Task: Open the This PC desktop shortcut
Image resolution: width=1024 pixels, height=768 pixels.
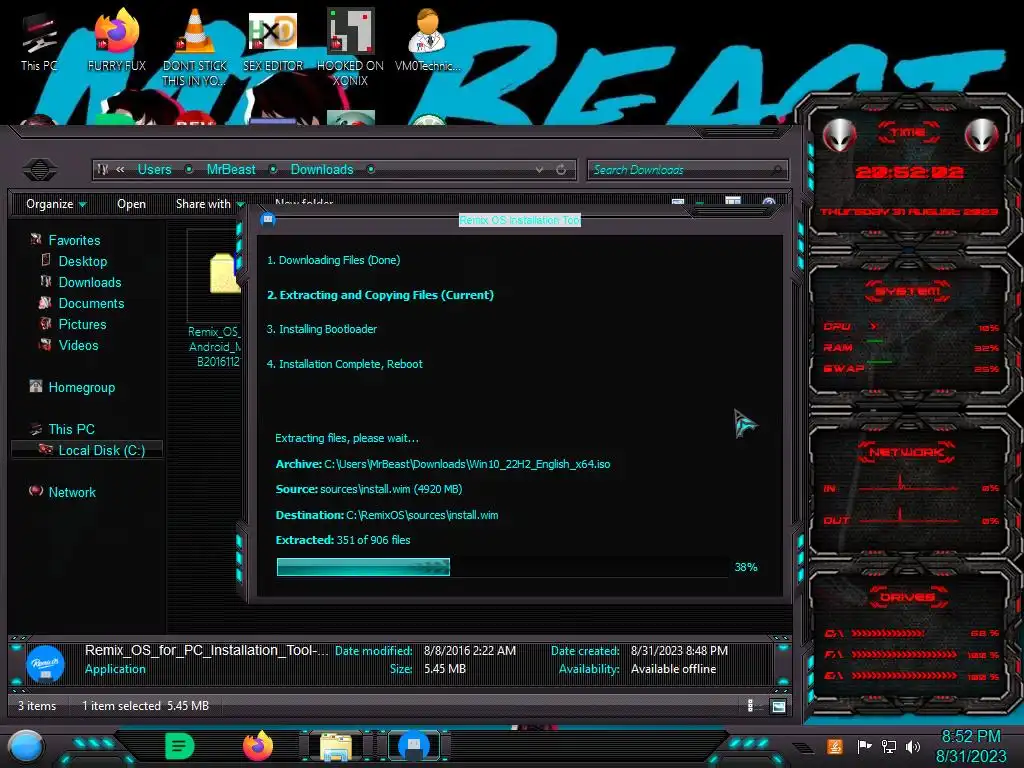Action: [39, 40]
